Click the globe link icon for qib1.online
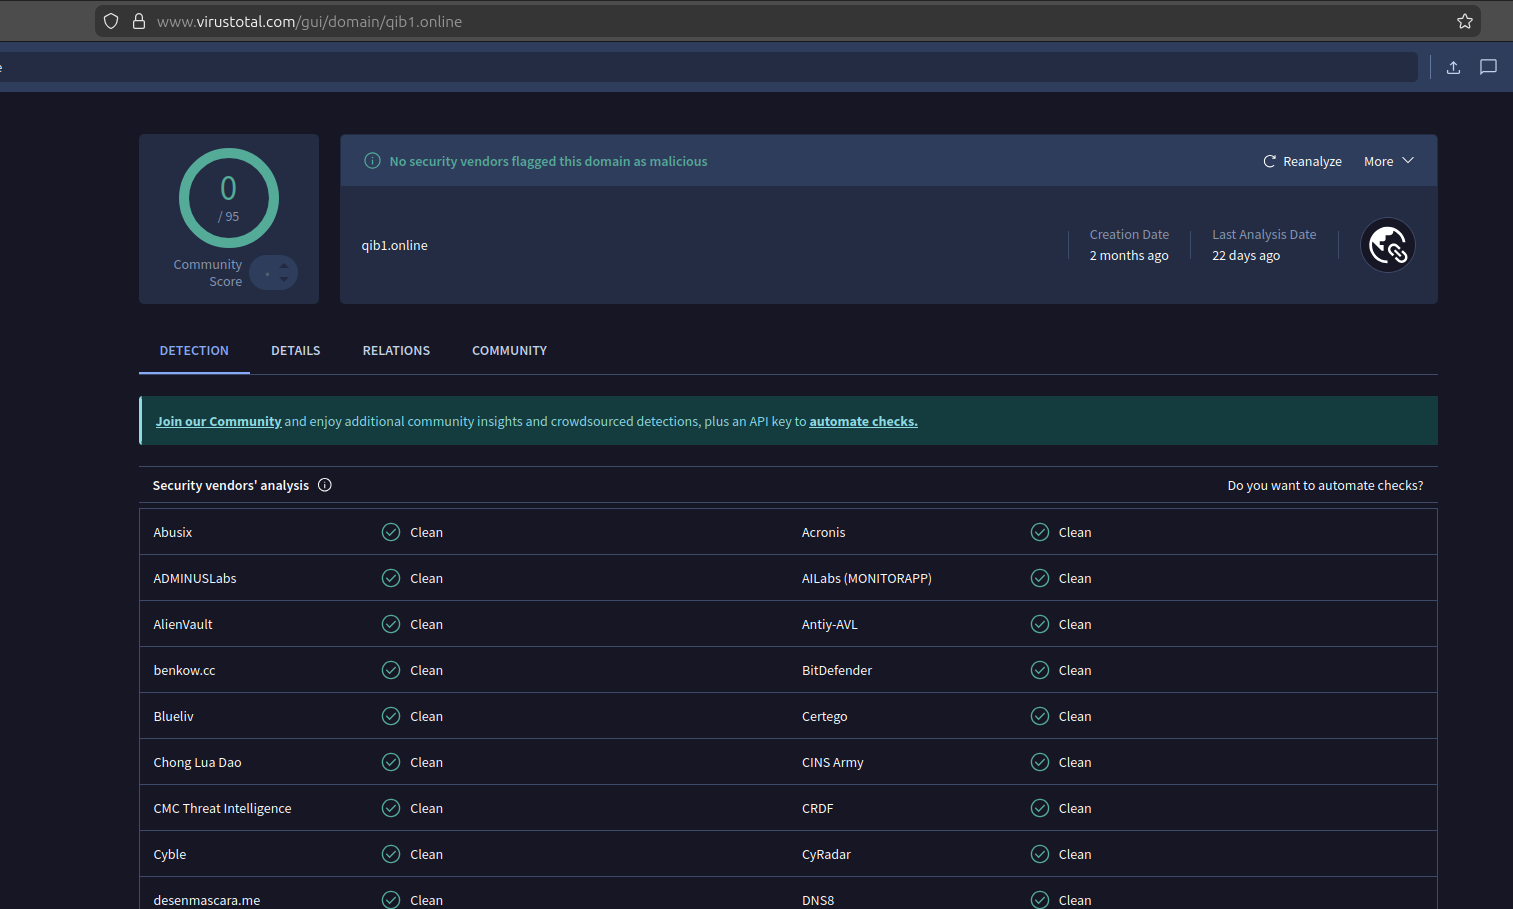This screenshot has width=1513, height=909. coord(1387,245)
